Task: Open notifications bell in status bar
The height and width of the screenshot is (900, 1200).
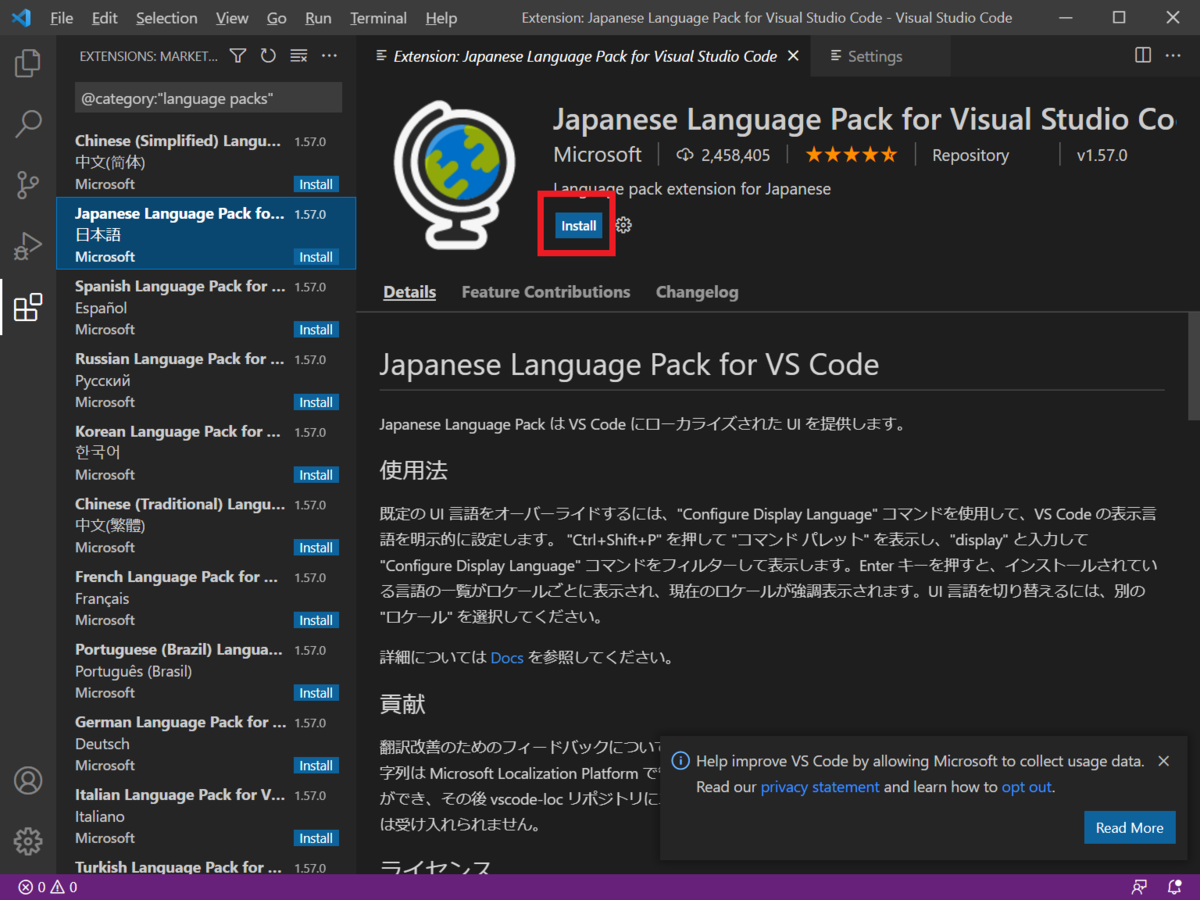Action: pyautogui.click(x=1175, y=887)
